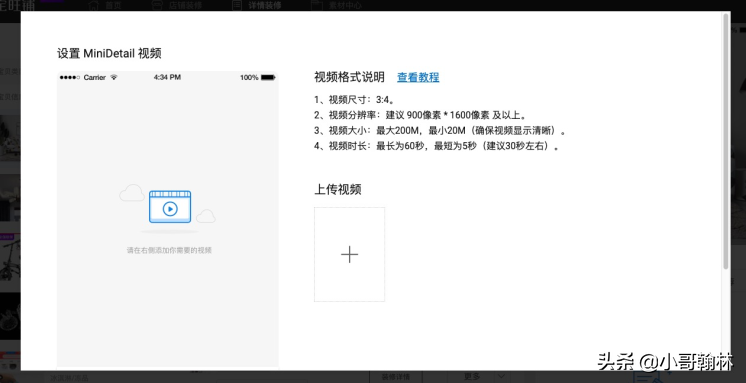Open the 店铺装修 tab in background window
Screen dimensions: 746x383
[x=186, y=6]
